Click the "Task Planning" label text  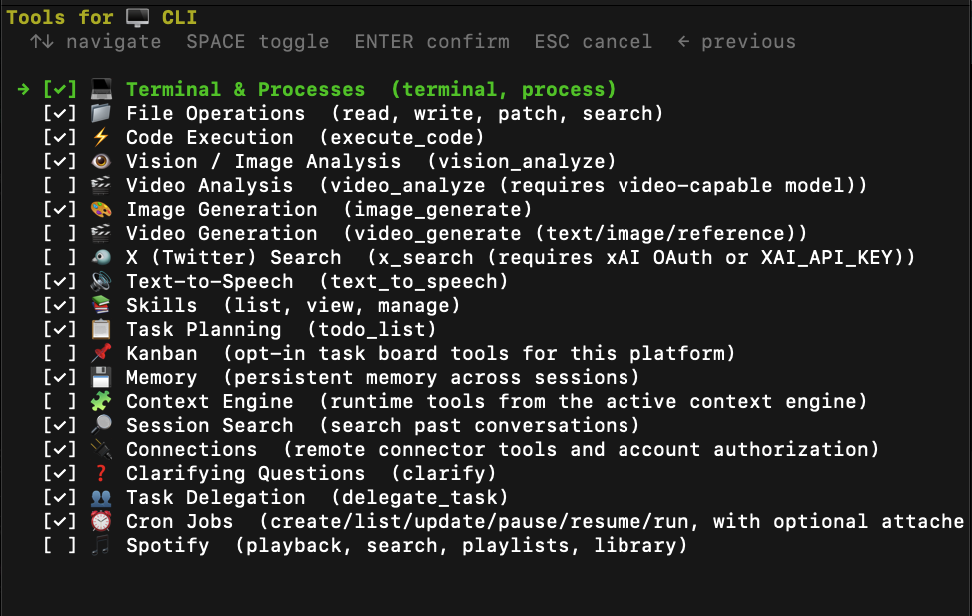[204, 329]
